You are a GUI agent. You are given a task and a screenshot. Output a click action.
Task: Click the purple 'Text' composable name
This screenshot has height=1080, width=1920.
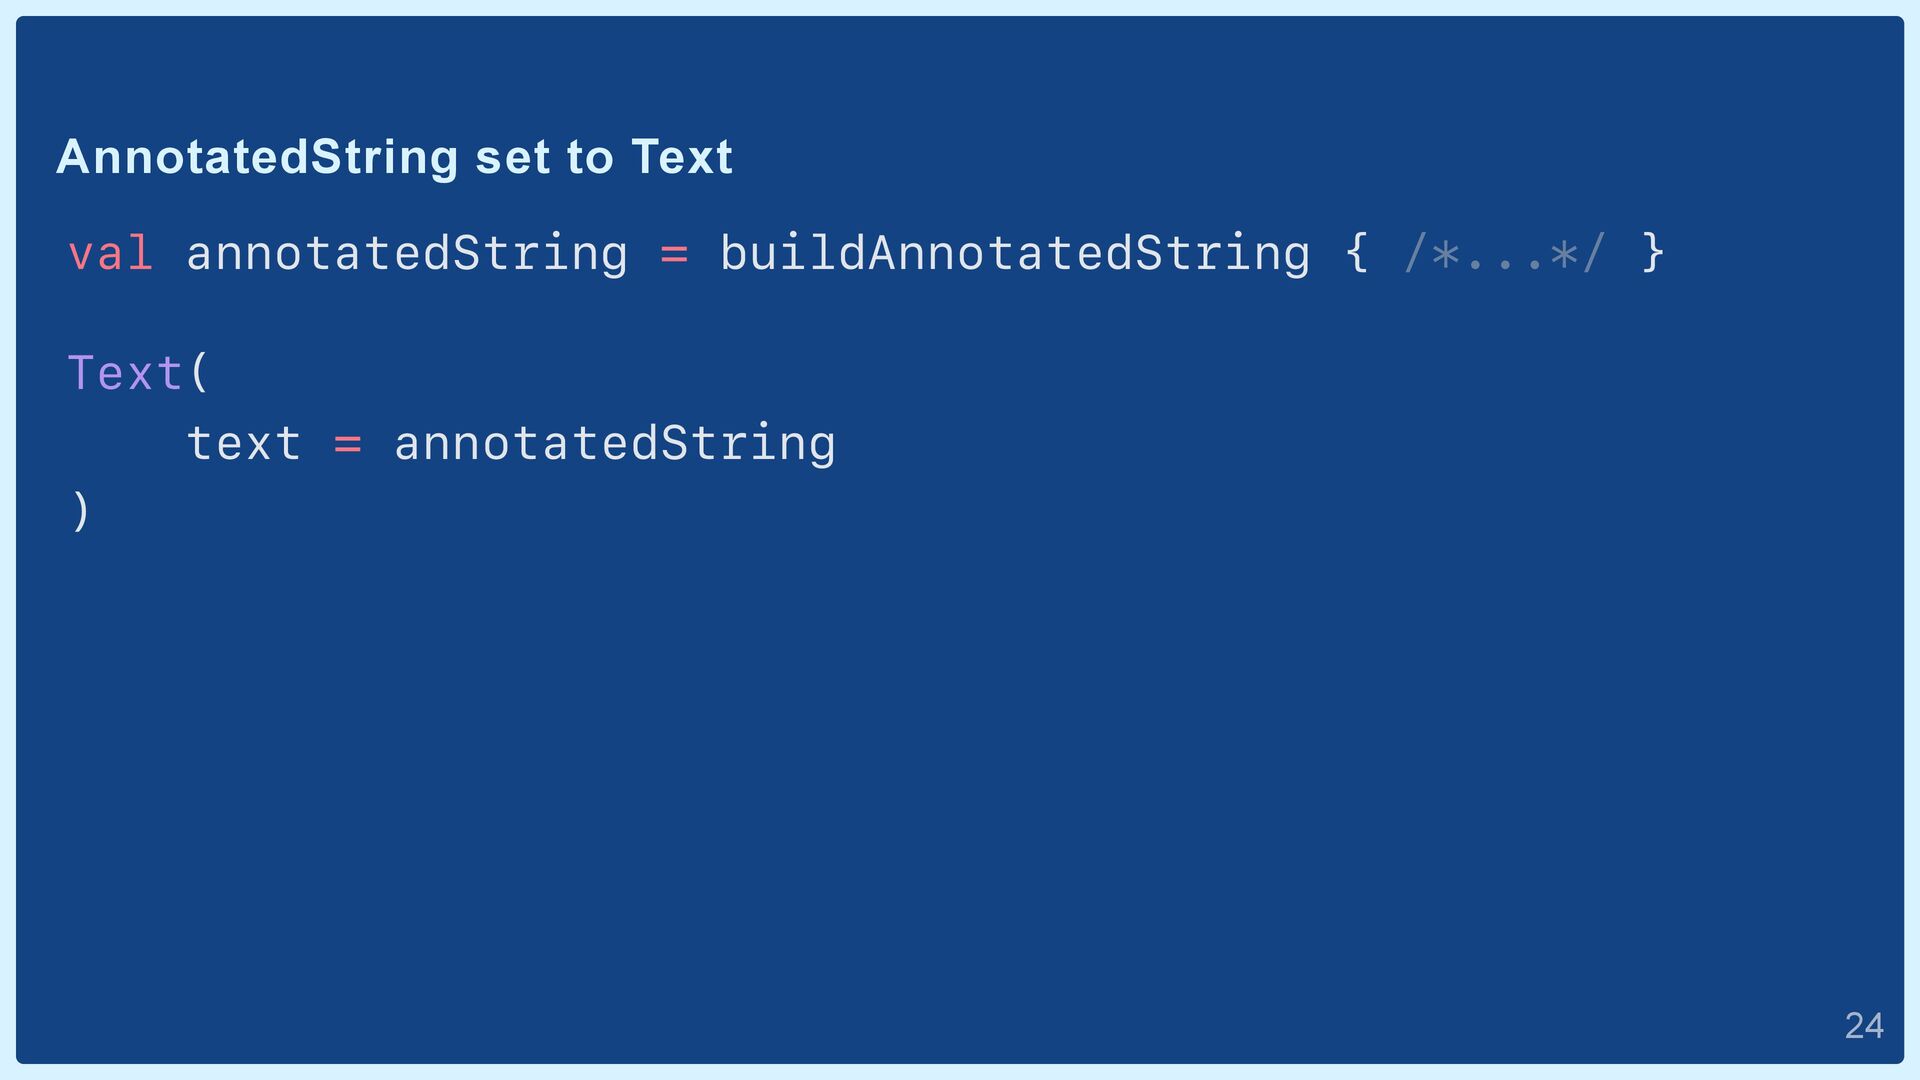click(x=125, y=373)
